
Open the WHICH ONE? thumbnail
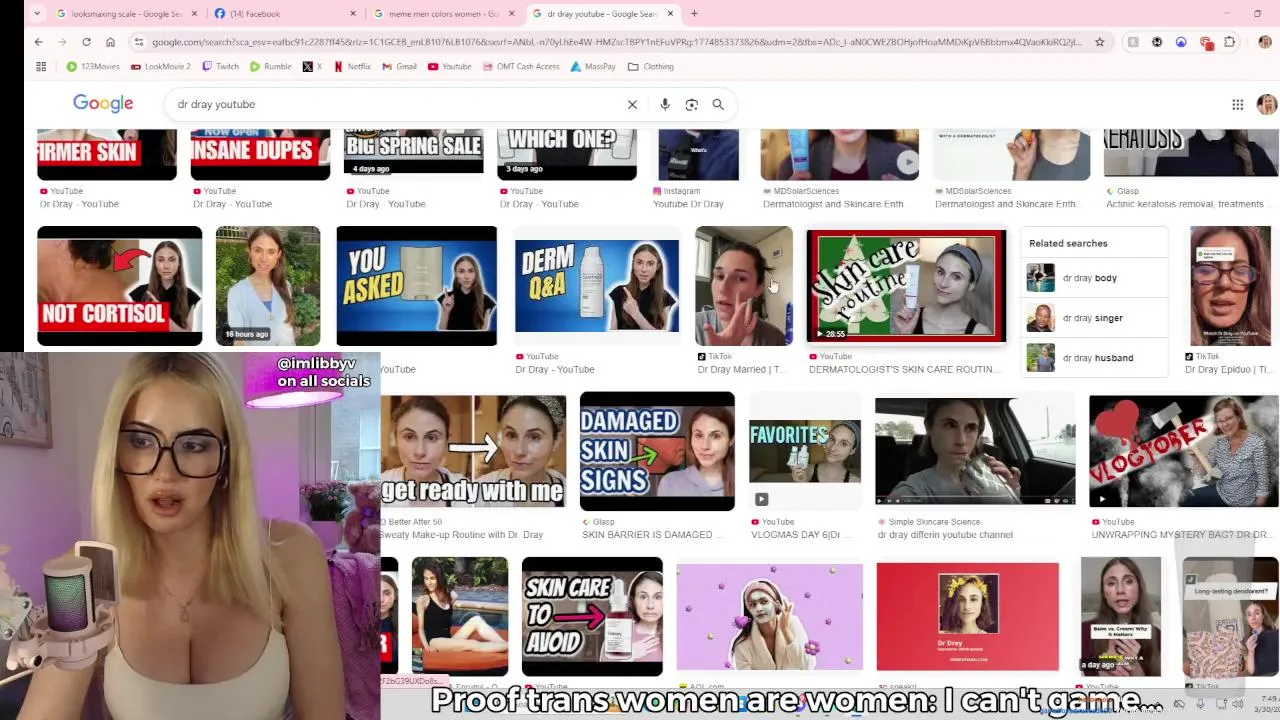pos(567,154)
